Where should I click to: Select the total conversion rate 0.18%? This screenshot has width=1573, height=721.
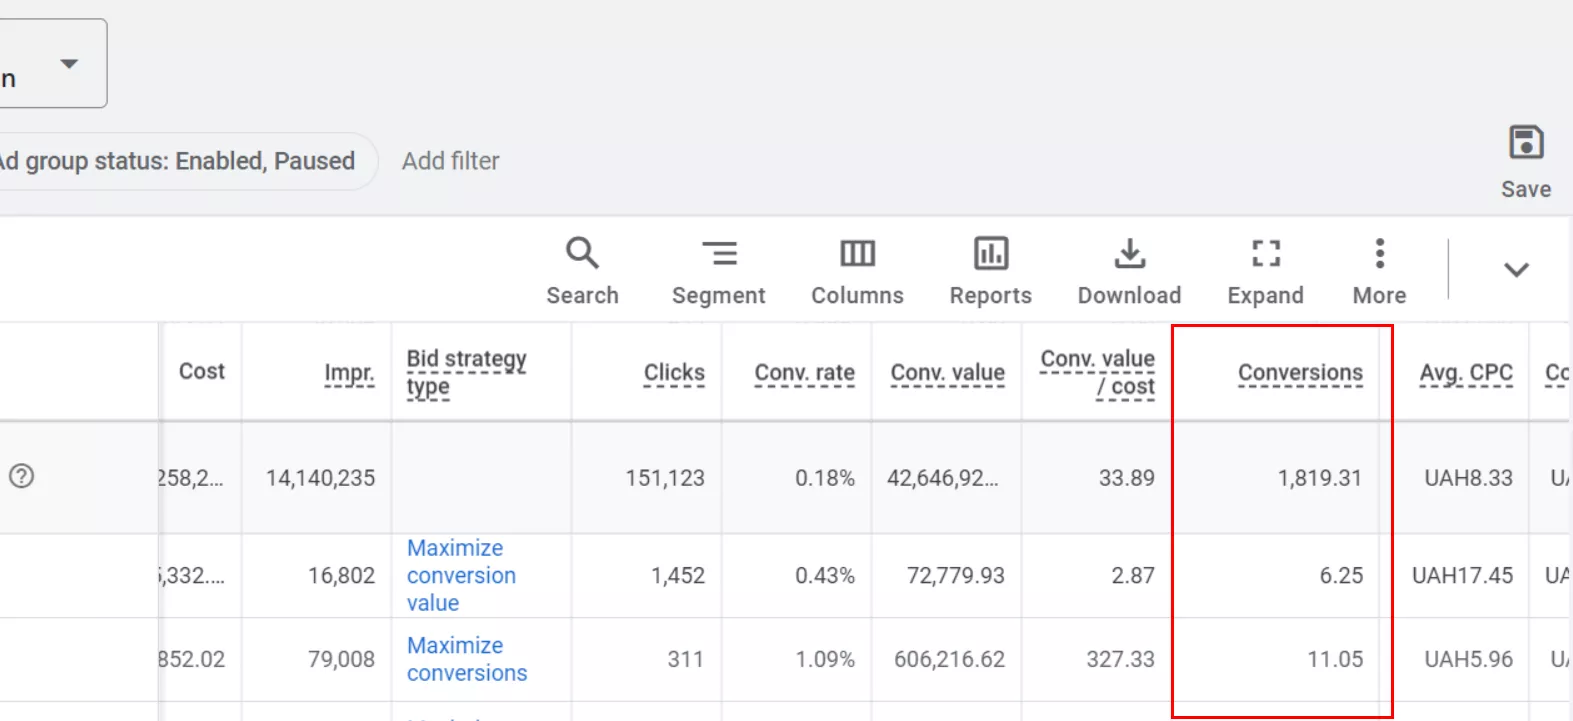point(825,478)
